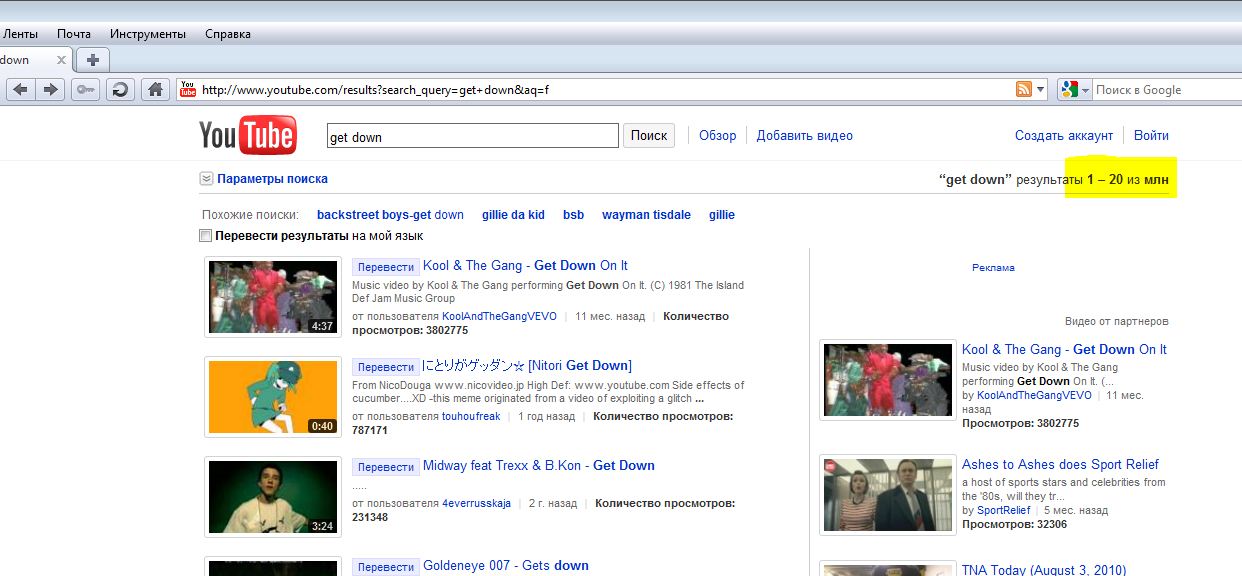1242x576 pixels.
Task: Click the key wand icon in toolbar
Action: click(x=84, y=89)
